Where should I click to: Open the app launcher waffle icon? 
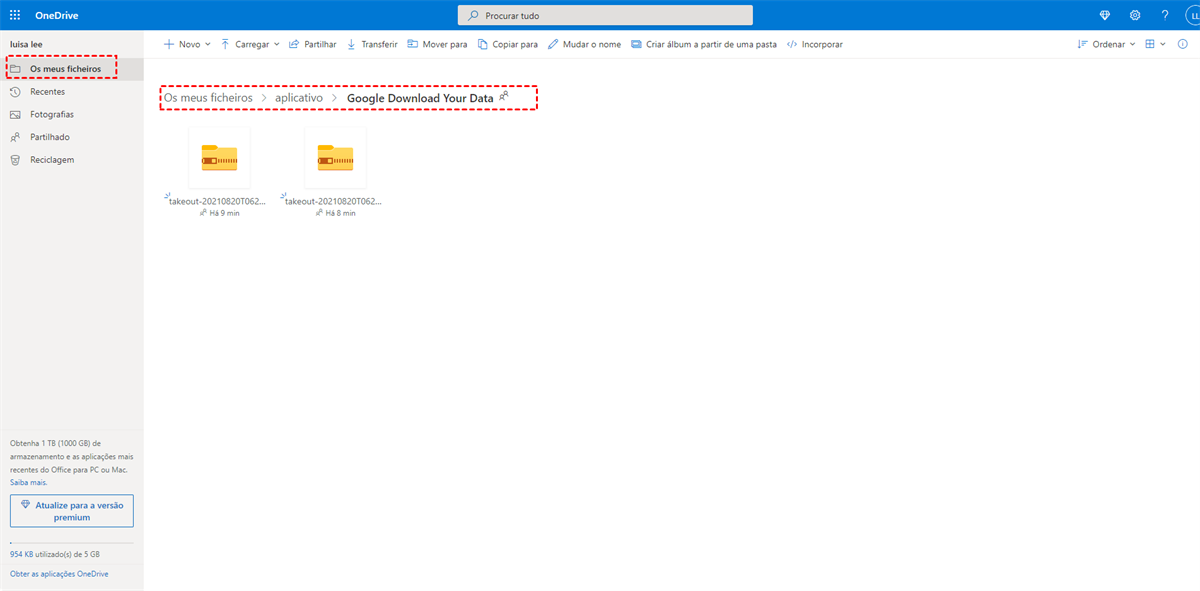15,15
